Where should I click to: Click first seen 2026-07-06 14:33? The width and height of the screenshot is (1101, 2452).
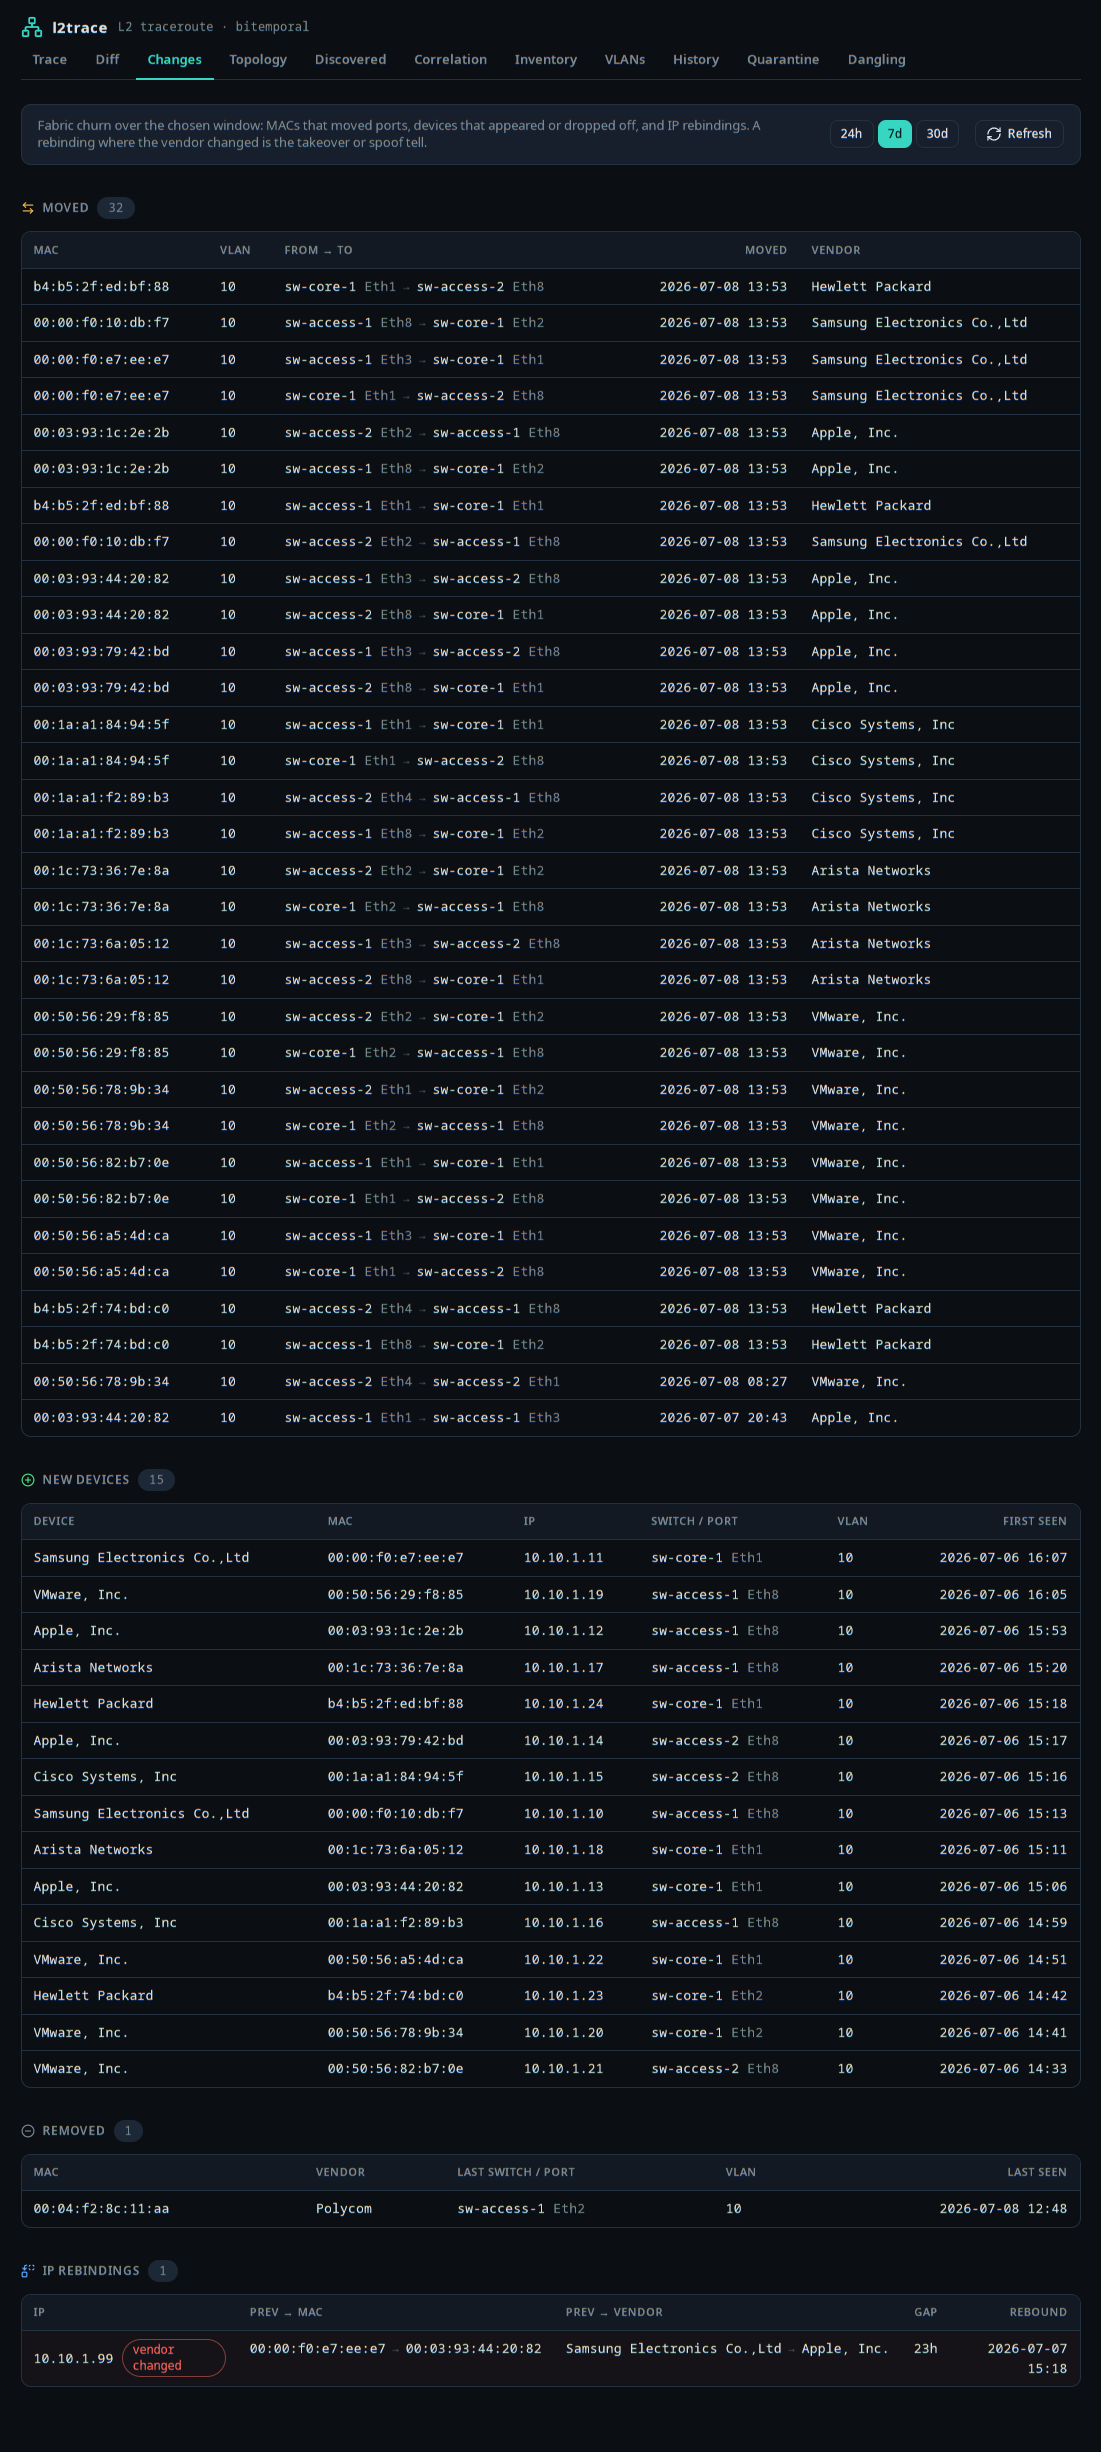pos(1003,2069)
